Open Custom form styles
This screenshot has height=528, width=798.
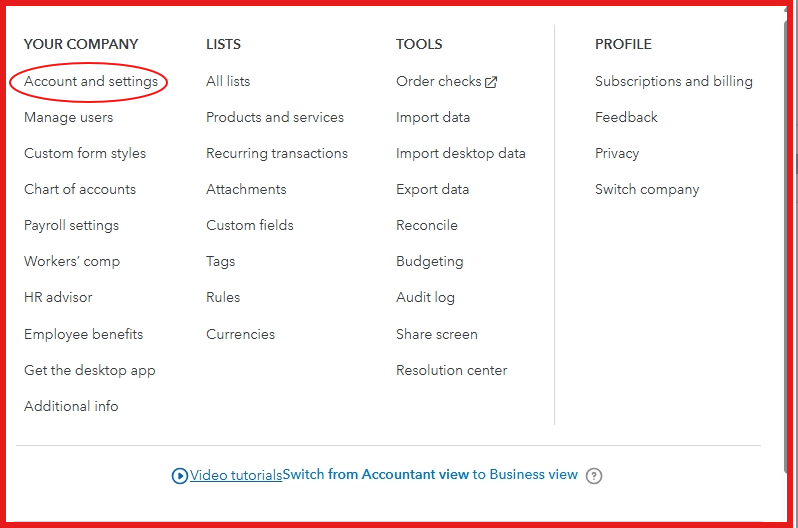tap(85, 154)
